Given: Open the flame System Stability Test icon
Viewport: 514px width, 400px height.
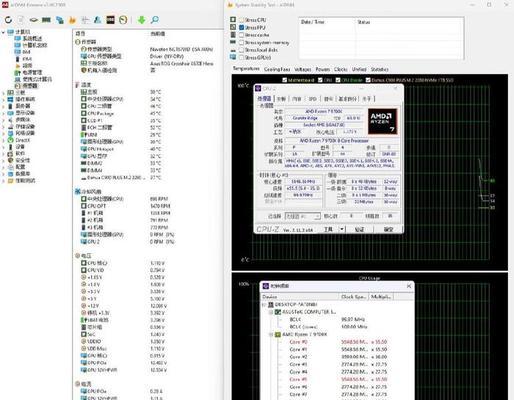Looking at the screenshot, I should point(72,20).
